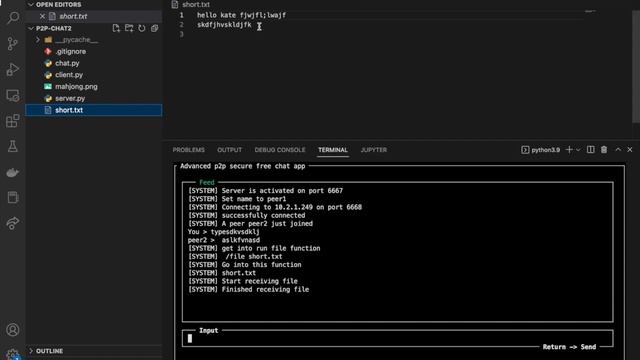Click the 'Start receiving file' system line
The image size is (640, 360).
point(243,281)
